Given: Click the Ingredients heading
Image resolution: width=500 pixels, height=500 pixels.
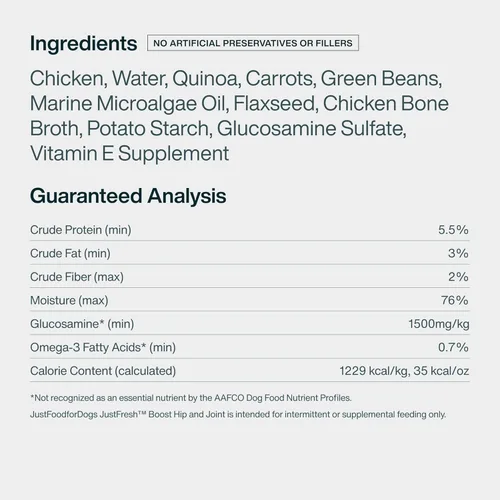Looking at the screenshot, I should point(83,44).
